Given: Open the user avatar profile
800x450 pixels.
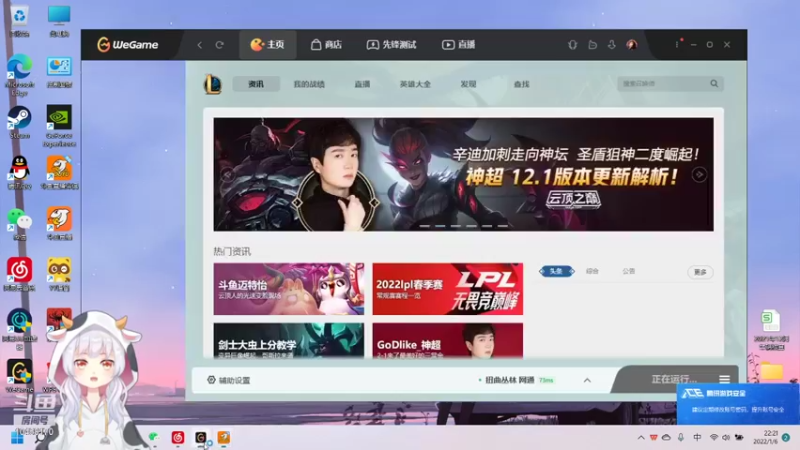Looking at the screenshot, I should (x=632, y=45).
